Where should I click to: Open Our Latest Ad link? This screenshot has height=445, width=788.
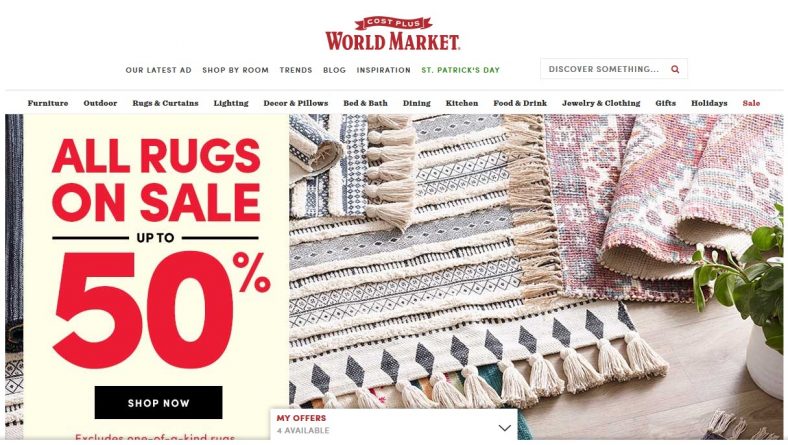(158, 70)
